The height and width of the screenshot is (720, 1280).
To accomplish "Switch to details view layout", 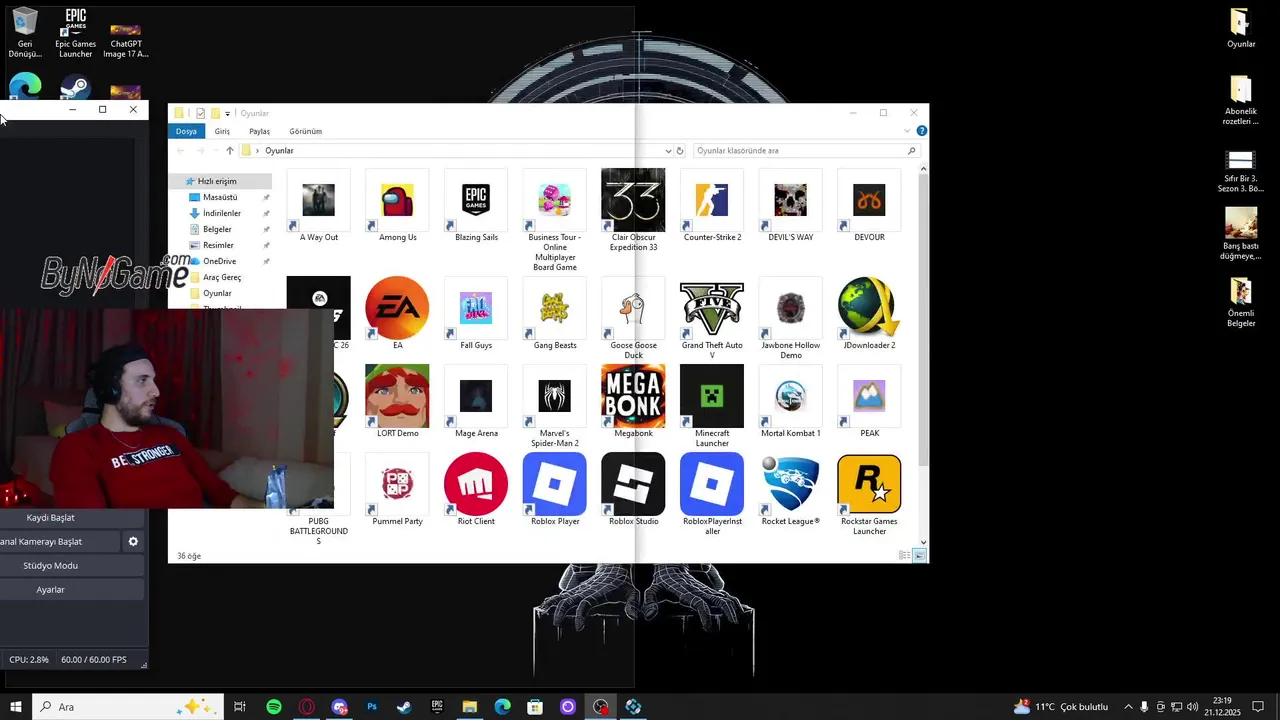I will 905,555.
